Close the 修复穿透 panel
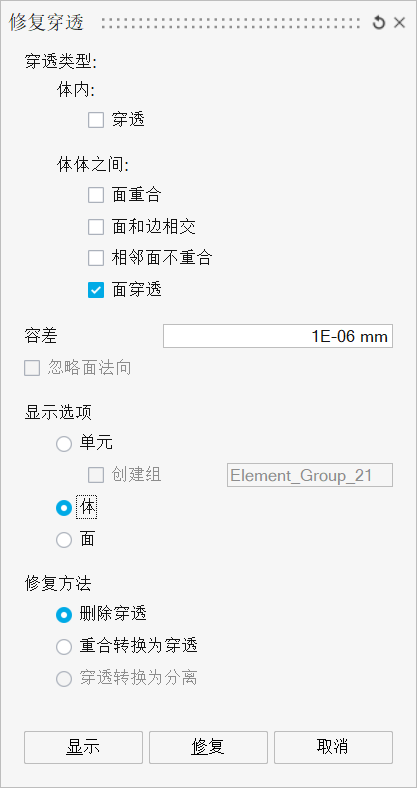Viewport: 417px width, 788px height. point(399,23)
